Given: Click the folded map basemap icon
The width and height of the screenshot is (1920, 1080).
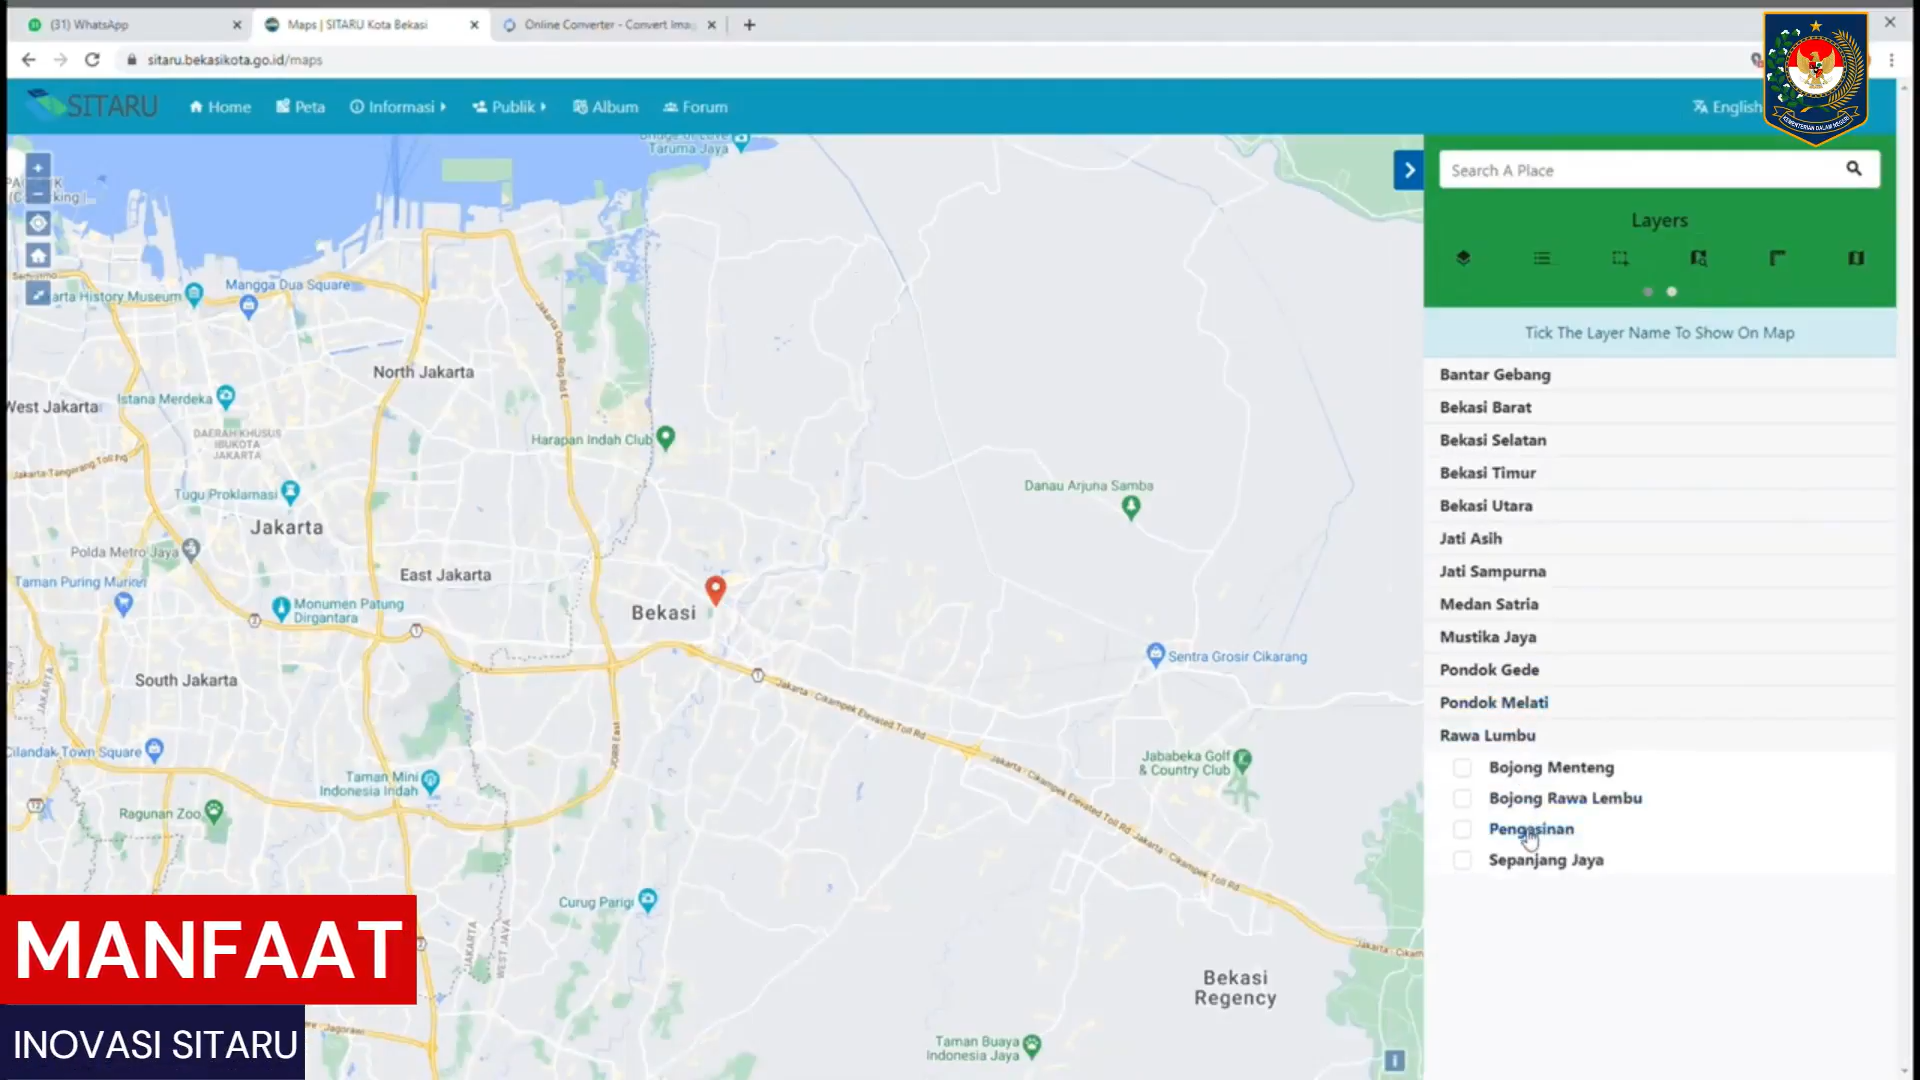Looking at the screenshot, I should click(x=1856, y=258).
